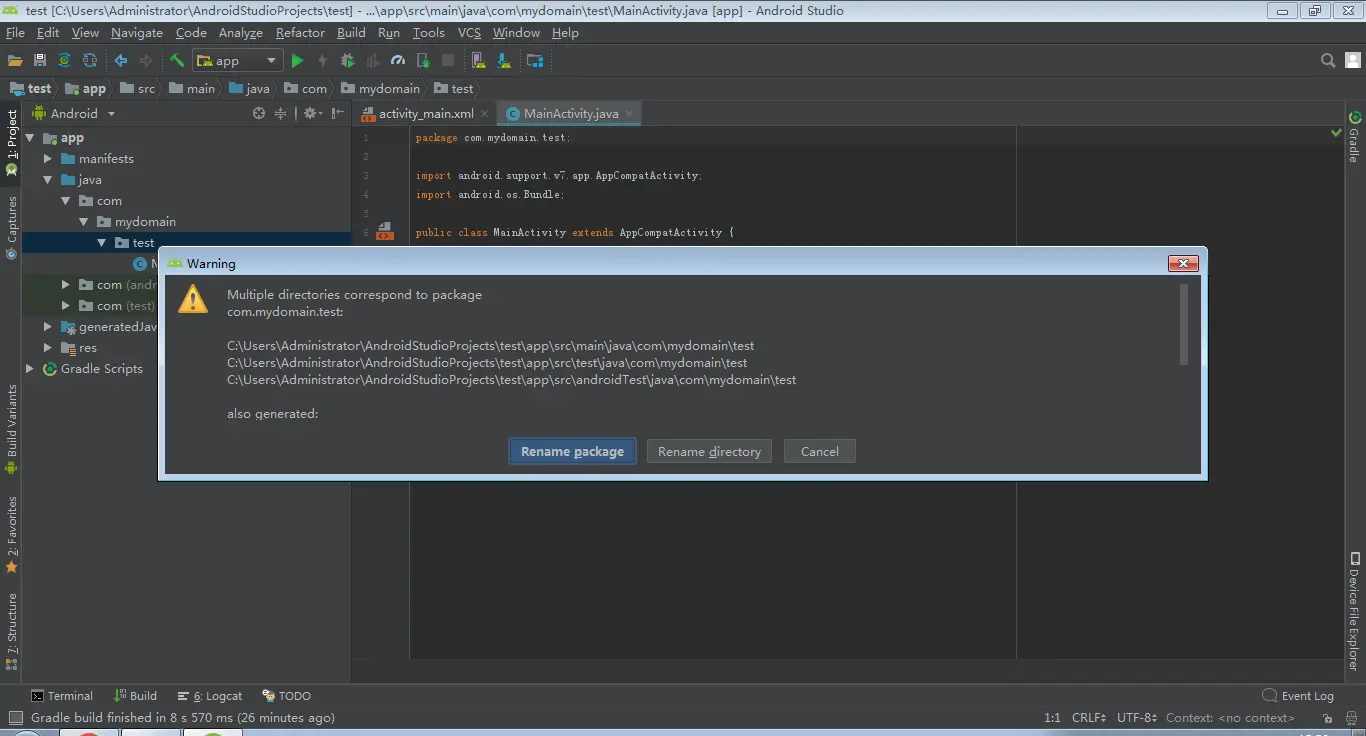The image size is (1366, 736).
Task: Run app with the green play icon
Action: point(297,61)
